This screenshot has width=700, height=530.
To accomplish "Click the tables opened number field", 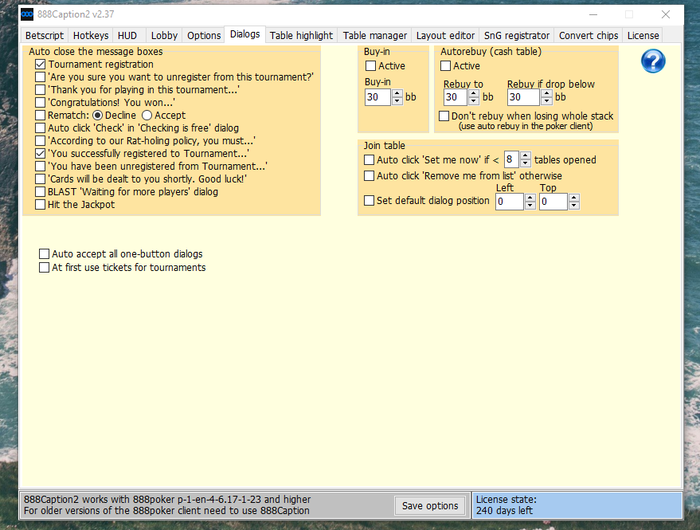I will click(511, 159).
